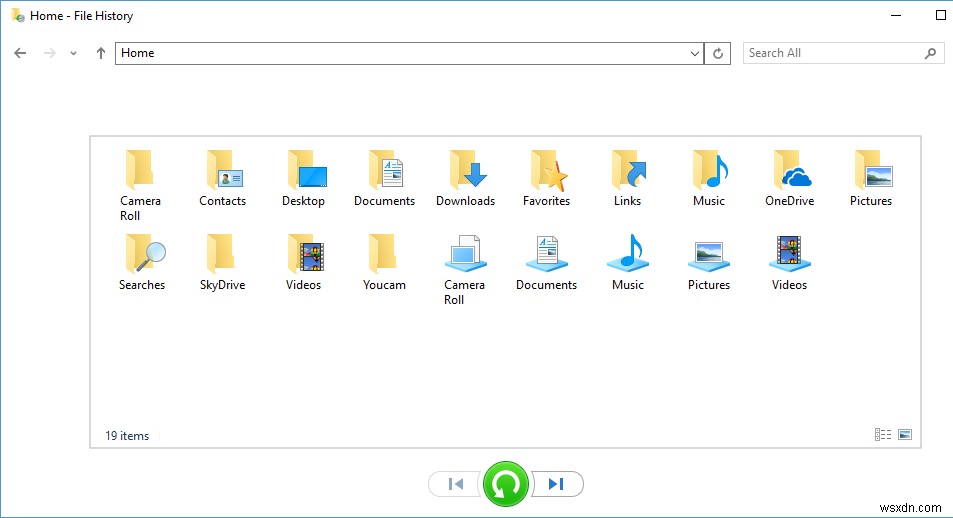953x518 pixels.
Task: Switch to large icons view
Action: pos(905,434)
